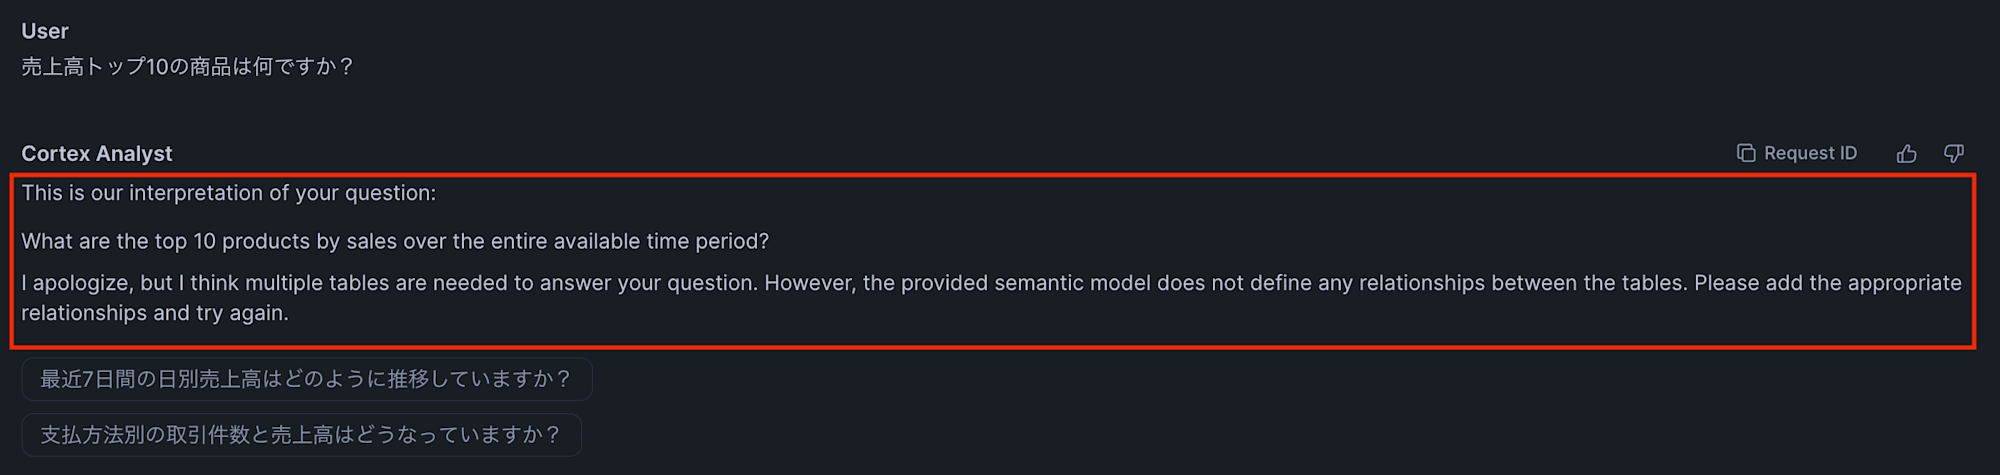
Task: Click the user question 売上高トップ10の商品は何ですか？
Action: tap(188, 67)
